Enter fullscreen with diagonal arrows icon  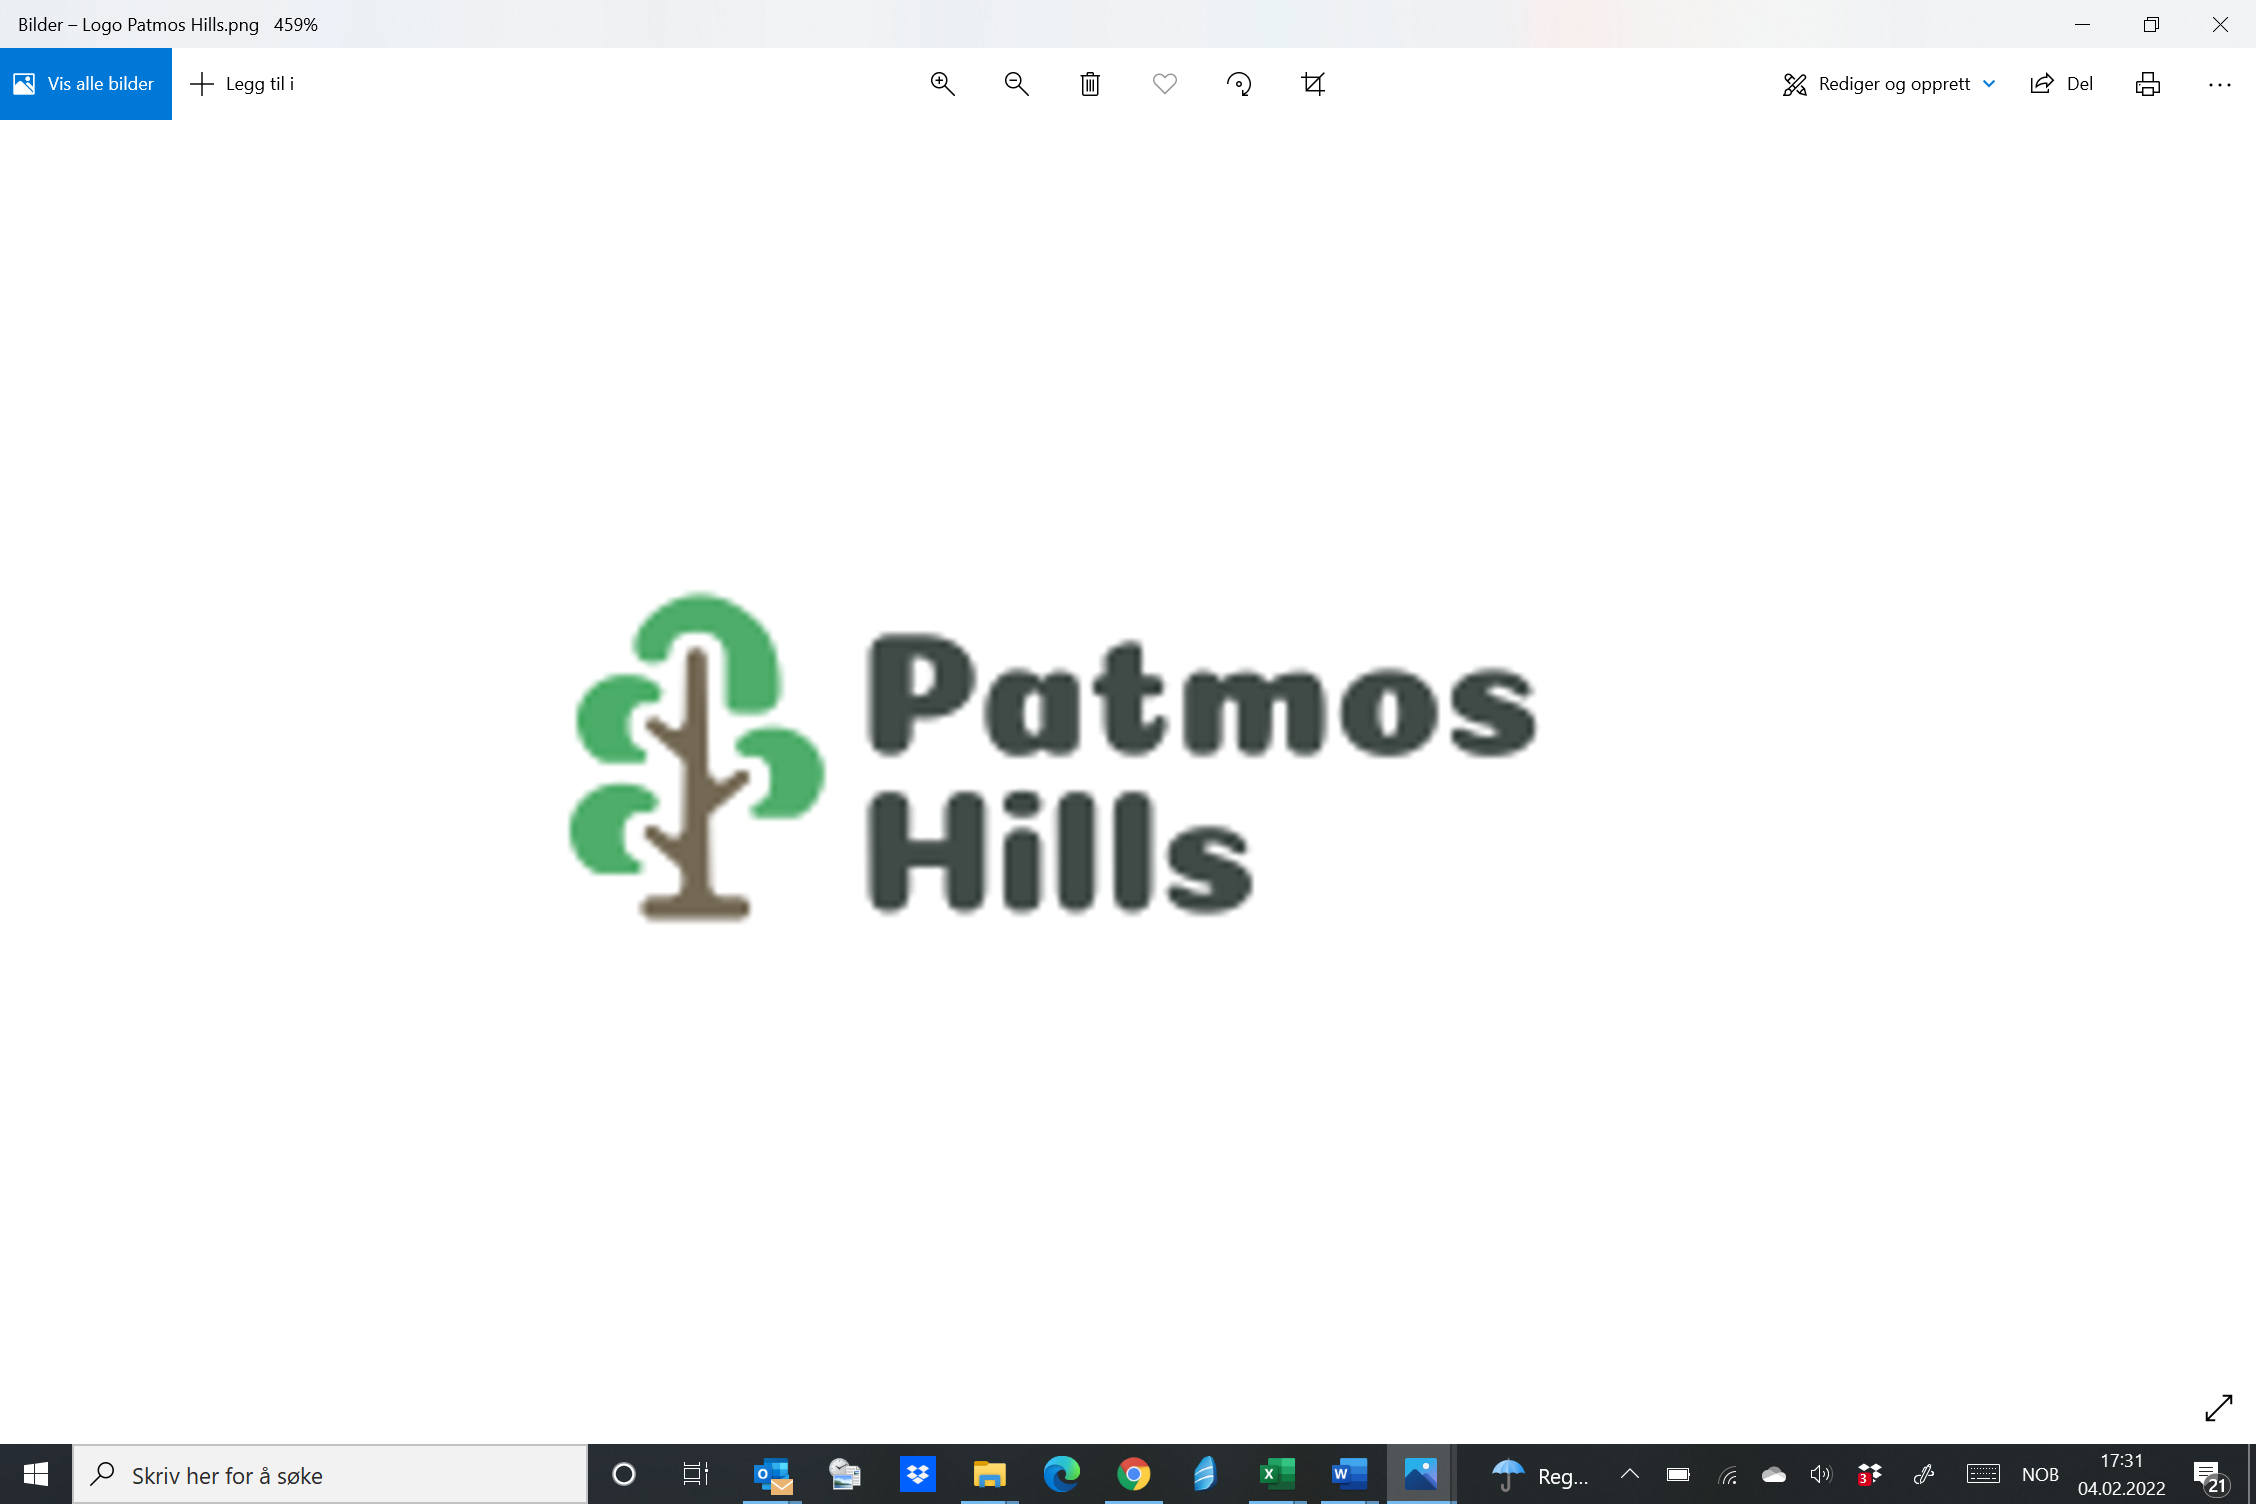(2218, 1408)
